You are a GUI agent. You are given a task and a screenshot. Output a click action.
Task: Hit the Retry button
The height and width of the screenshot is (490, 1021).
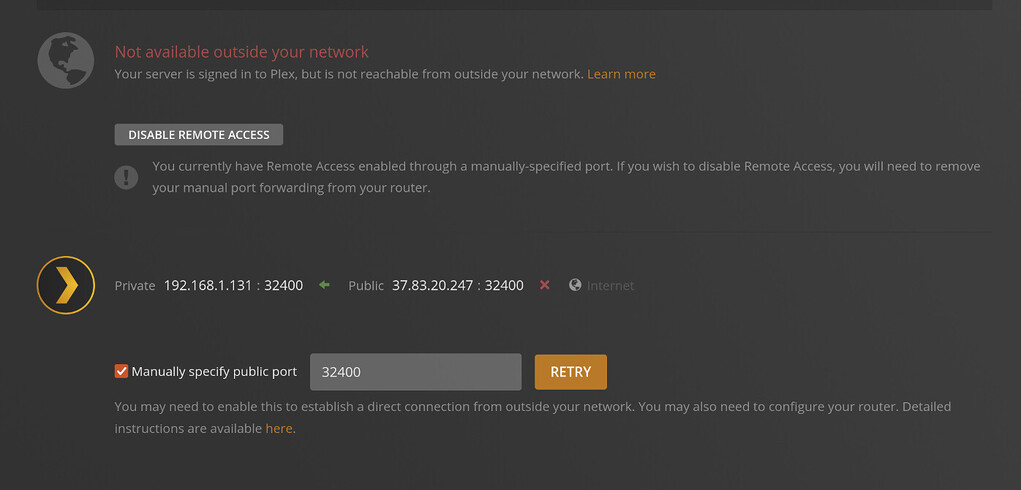click(x=570, y=371)
